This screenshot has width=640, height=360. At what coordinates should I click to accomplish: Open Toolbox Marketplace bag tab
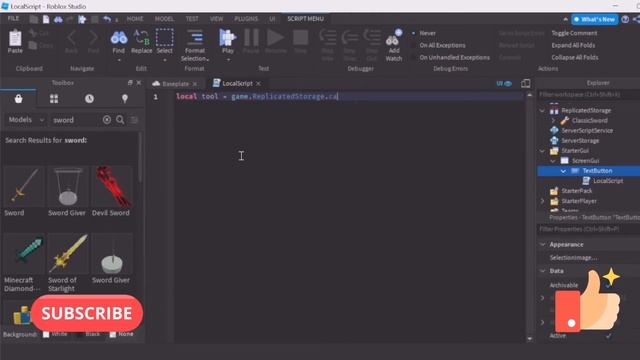pyautogui.click(x=18, y=99)
